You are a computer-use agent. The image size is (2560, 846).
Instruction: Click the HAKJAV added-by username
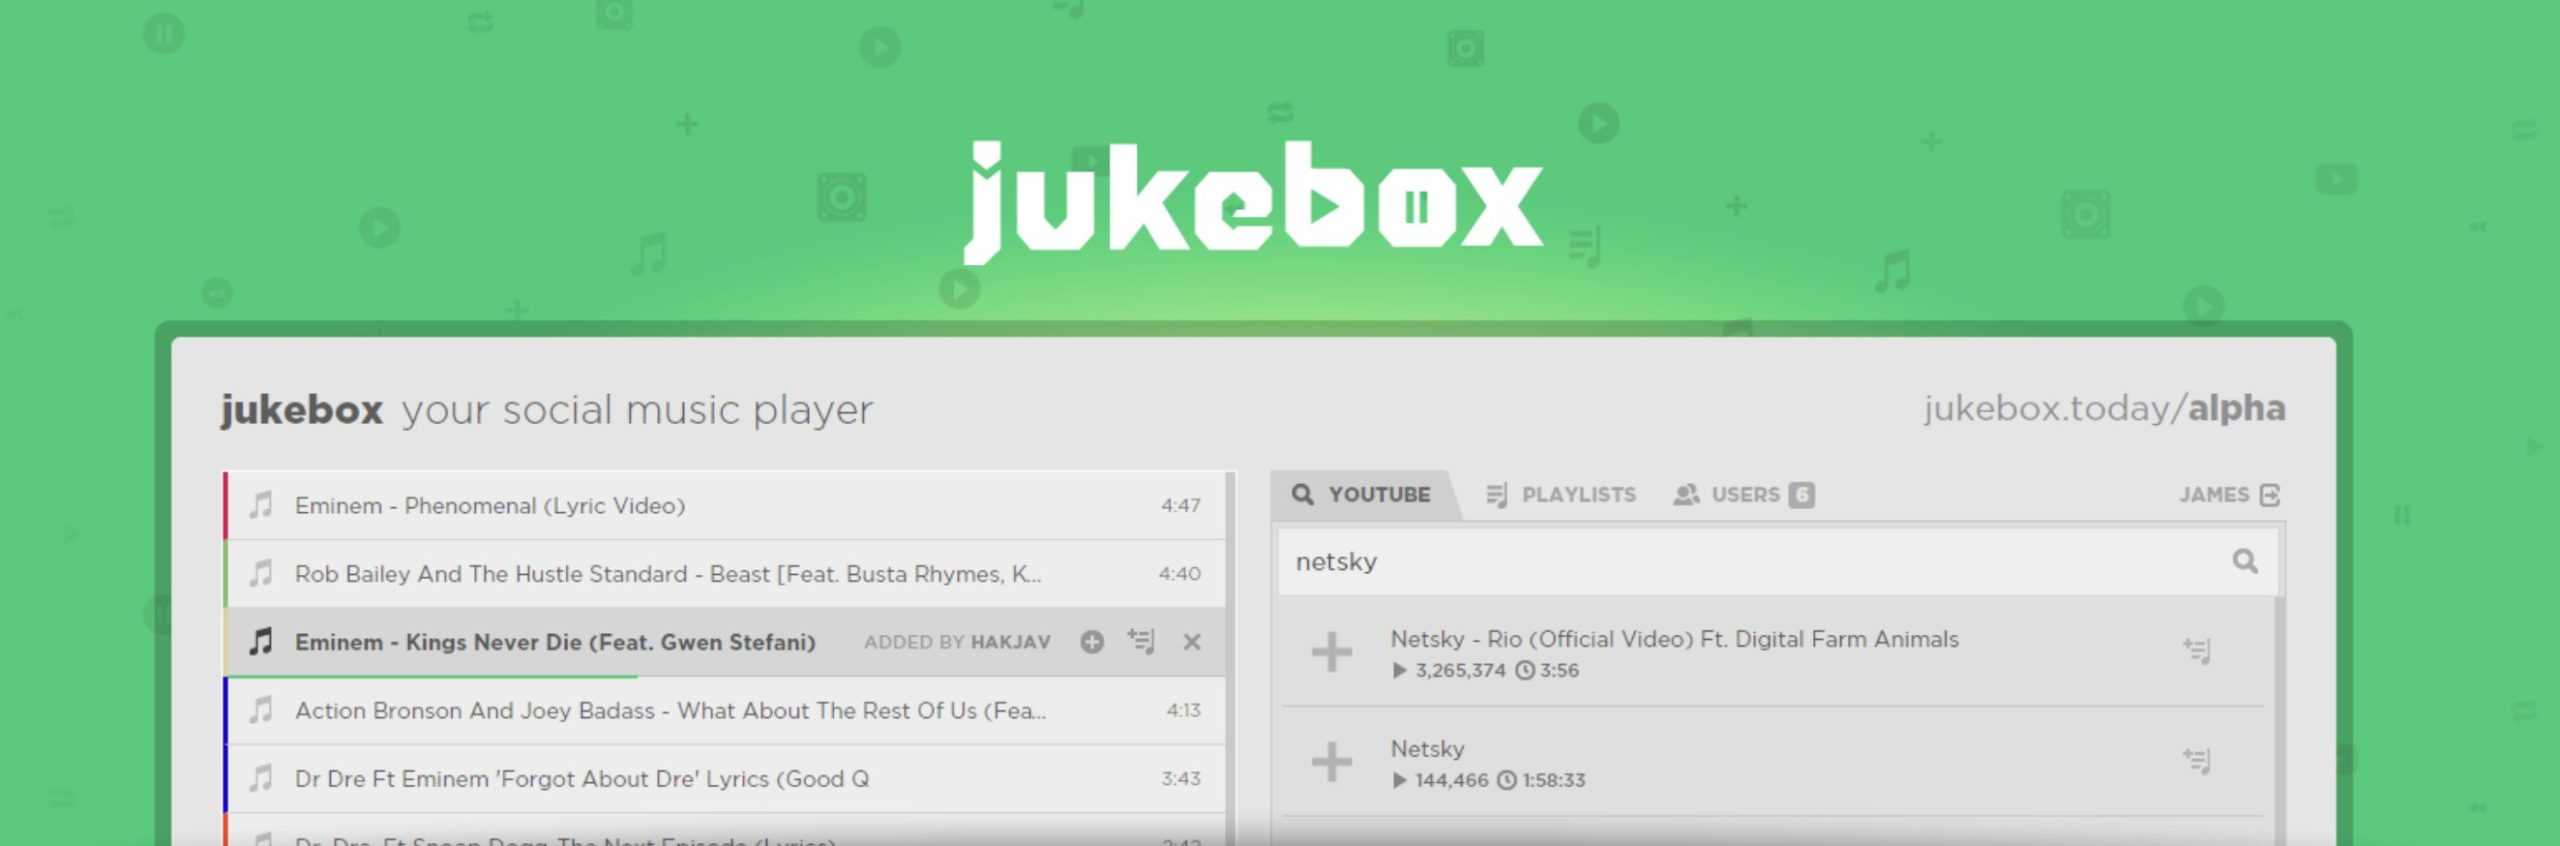[x=1011, y=642]
